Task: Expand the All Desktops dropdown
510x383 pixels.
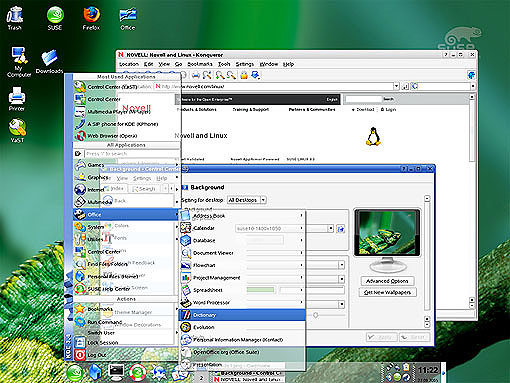Action: coord(247,200)
